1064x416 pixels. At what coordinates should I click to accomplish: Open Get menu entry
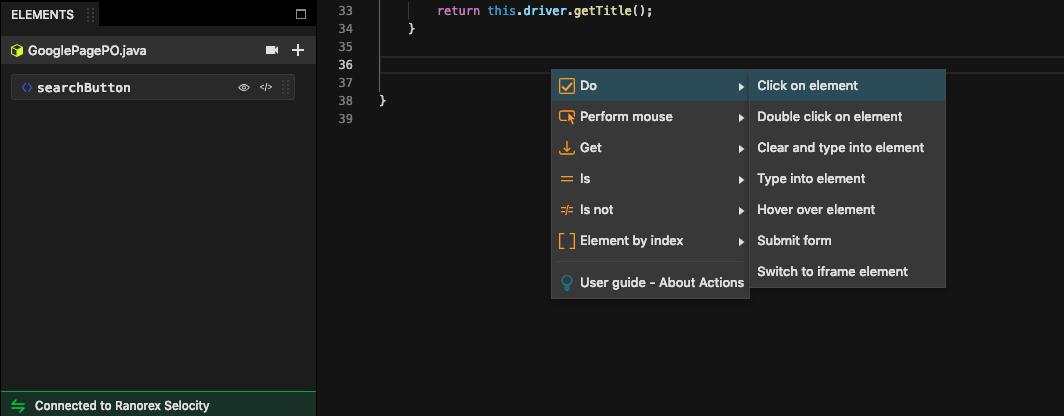pyautogui.click(x=650, y=147)
